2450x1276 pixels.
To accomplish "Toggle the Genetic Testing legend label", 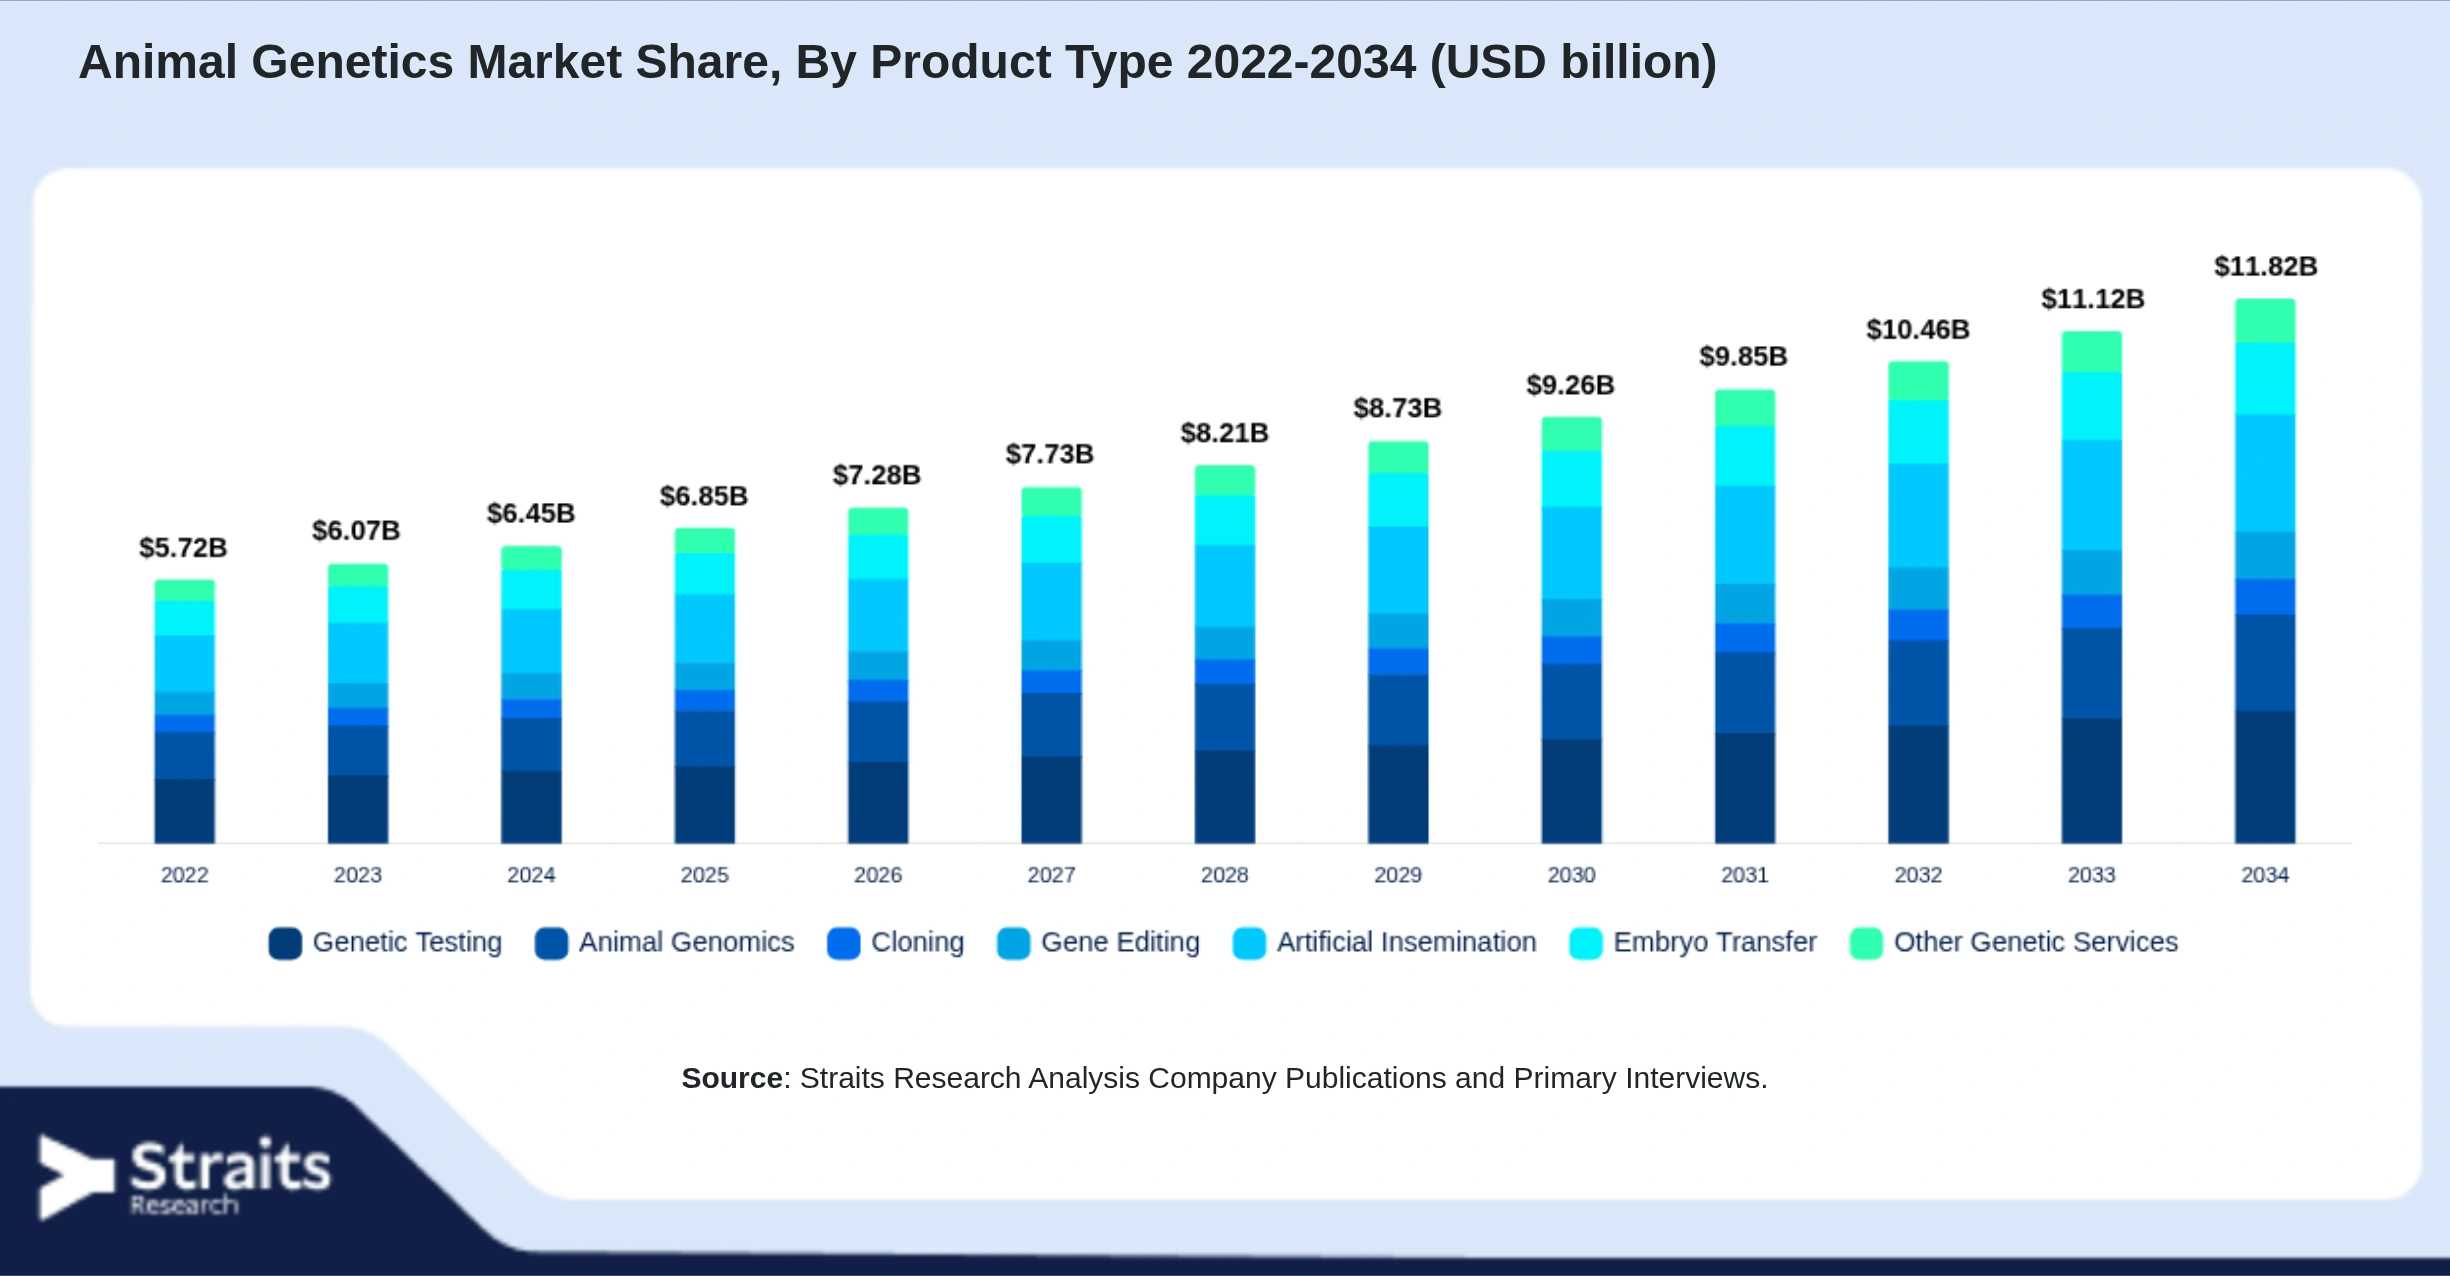I will pyautogui.click(x=407, y=942).
